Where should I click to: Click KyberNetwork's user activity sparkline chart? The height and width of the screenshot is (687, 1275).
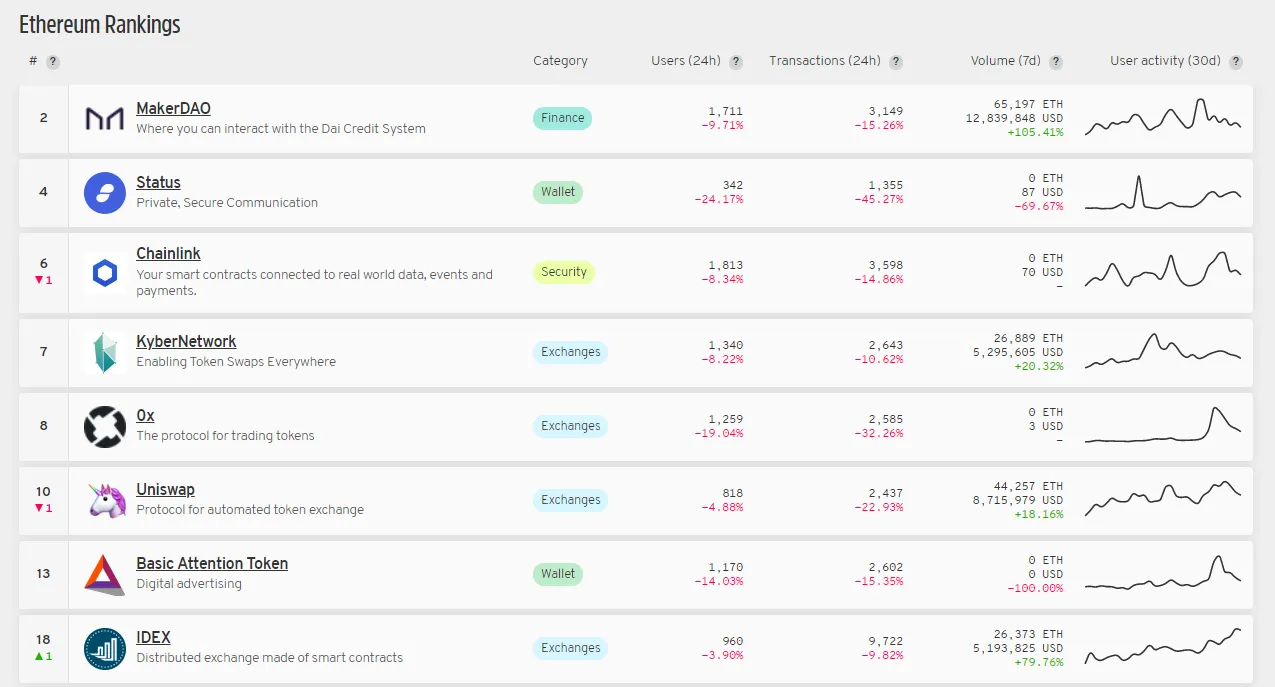1163,351
